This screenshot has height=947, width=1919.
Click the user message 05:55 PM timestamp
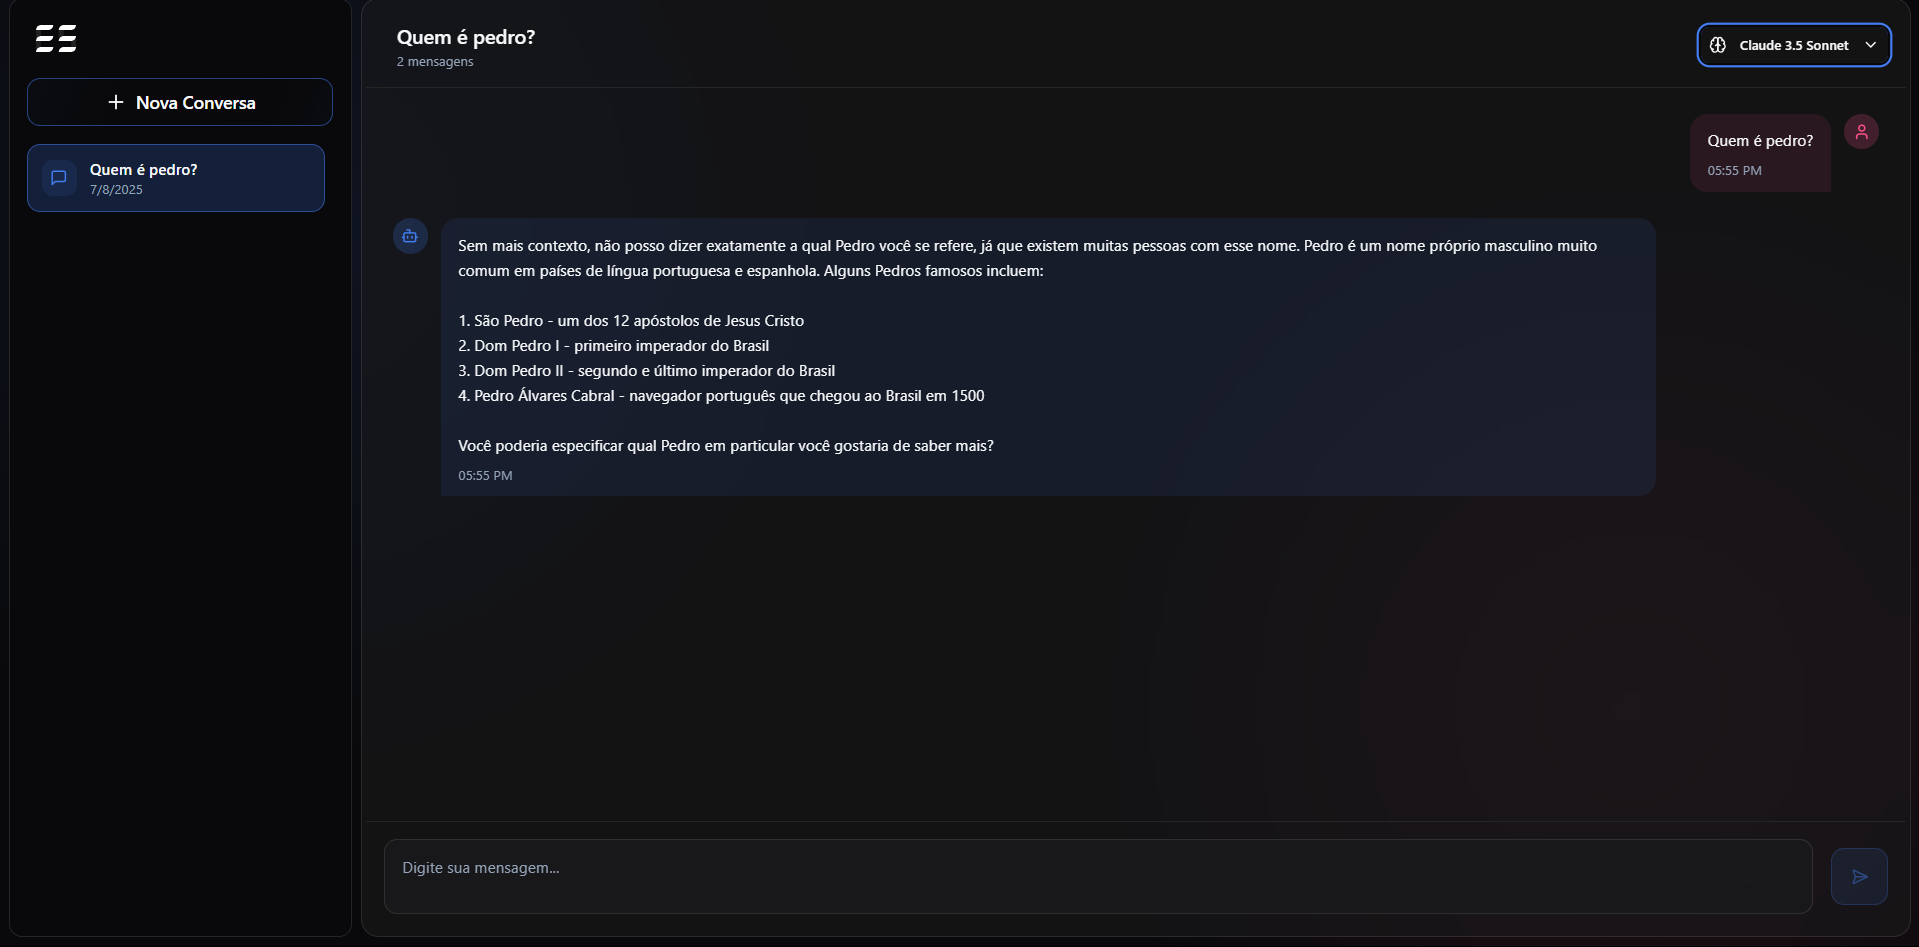[x=1734, y=171]
